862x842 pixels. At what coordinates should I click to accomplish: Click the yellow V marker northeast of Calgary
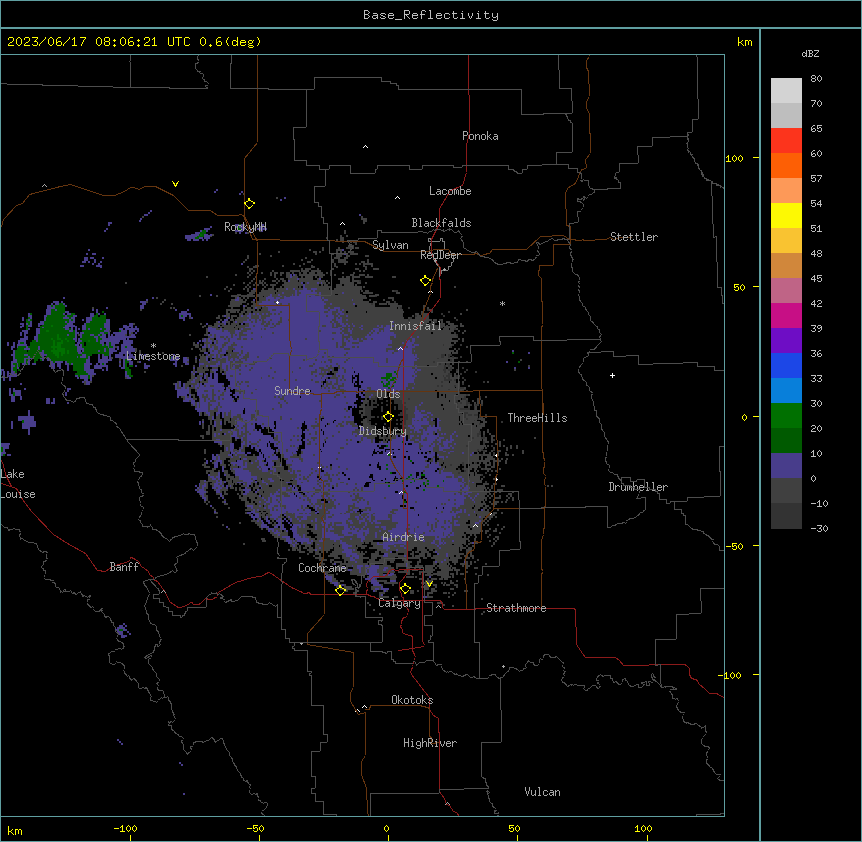(429, 584)
